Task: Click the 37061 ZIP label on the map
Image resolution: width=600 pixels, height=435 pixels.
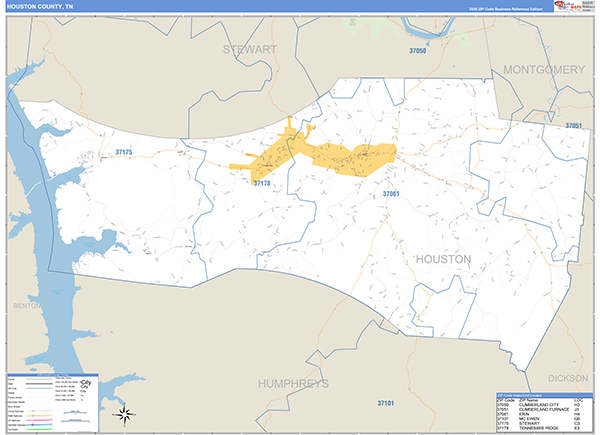Action: [391, 194]
